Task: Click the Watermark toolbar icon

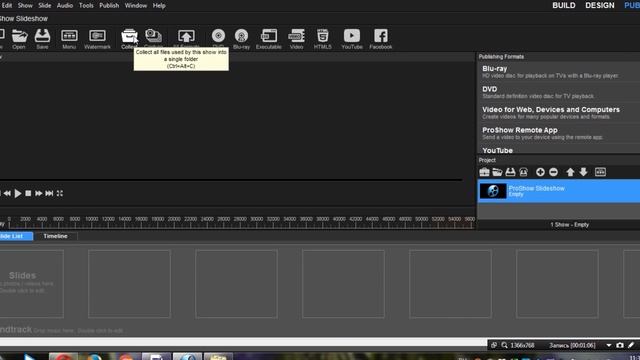Action: click(x=97, y=39)
